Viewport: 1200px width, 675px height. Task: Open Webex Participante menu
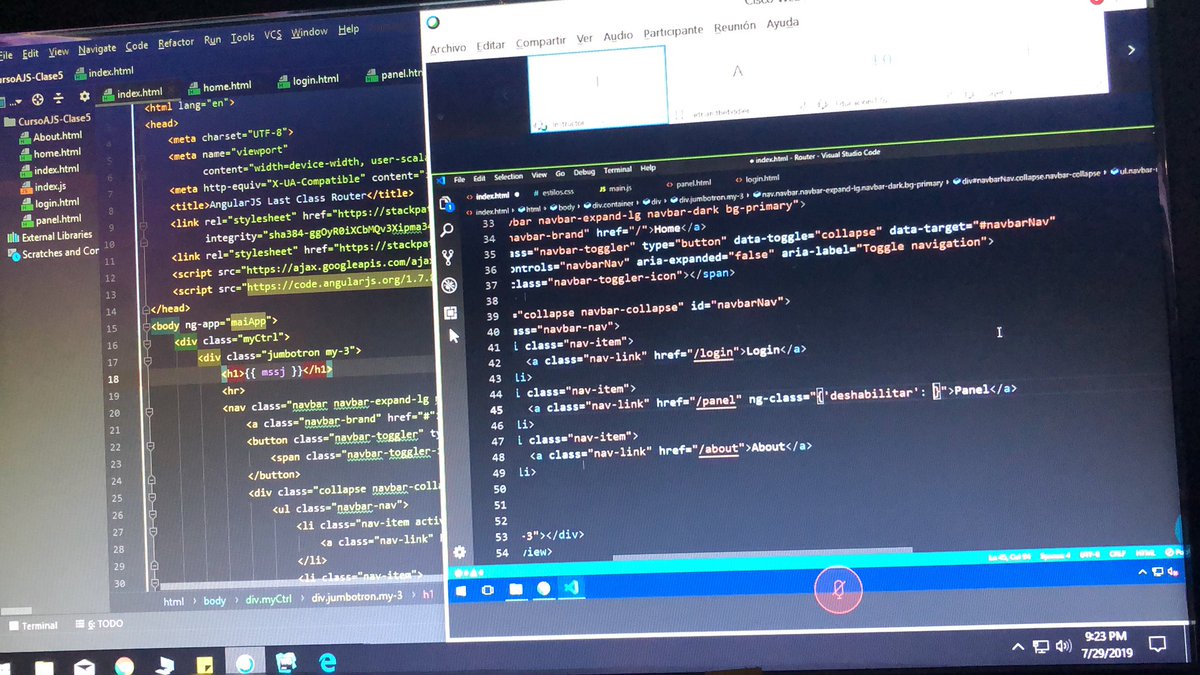tap(673, 31)
